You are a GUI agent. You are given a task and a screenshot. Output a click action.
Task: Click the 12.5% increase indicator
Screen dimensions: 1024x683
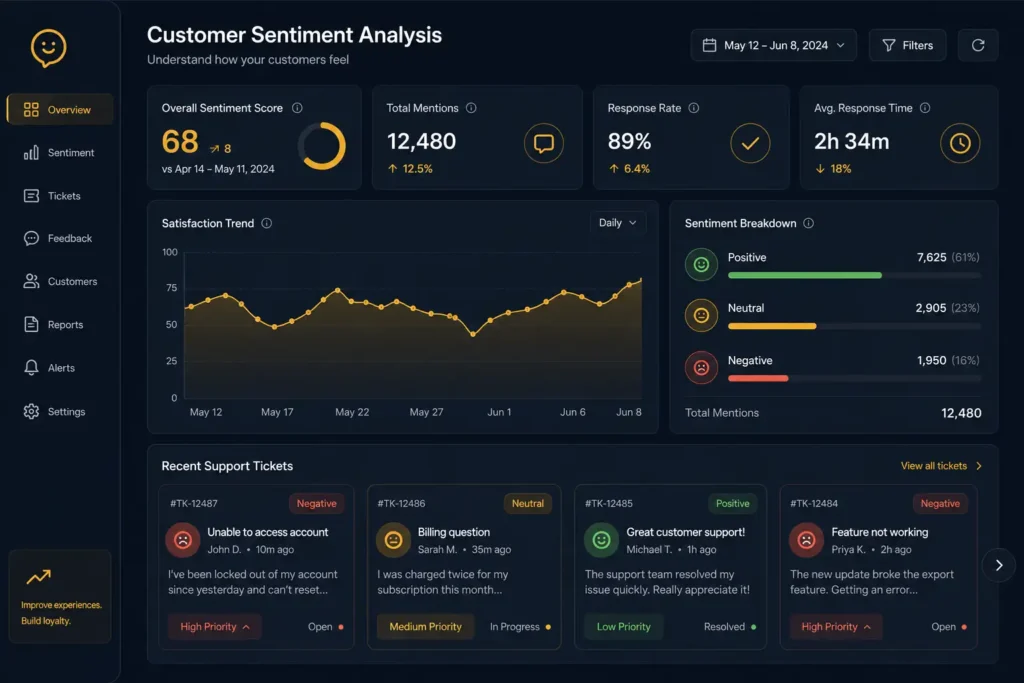click(x=410, y=168)
